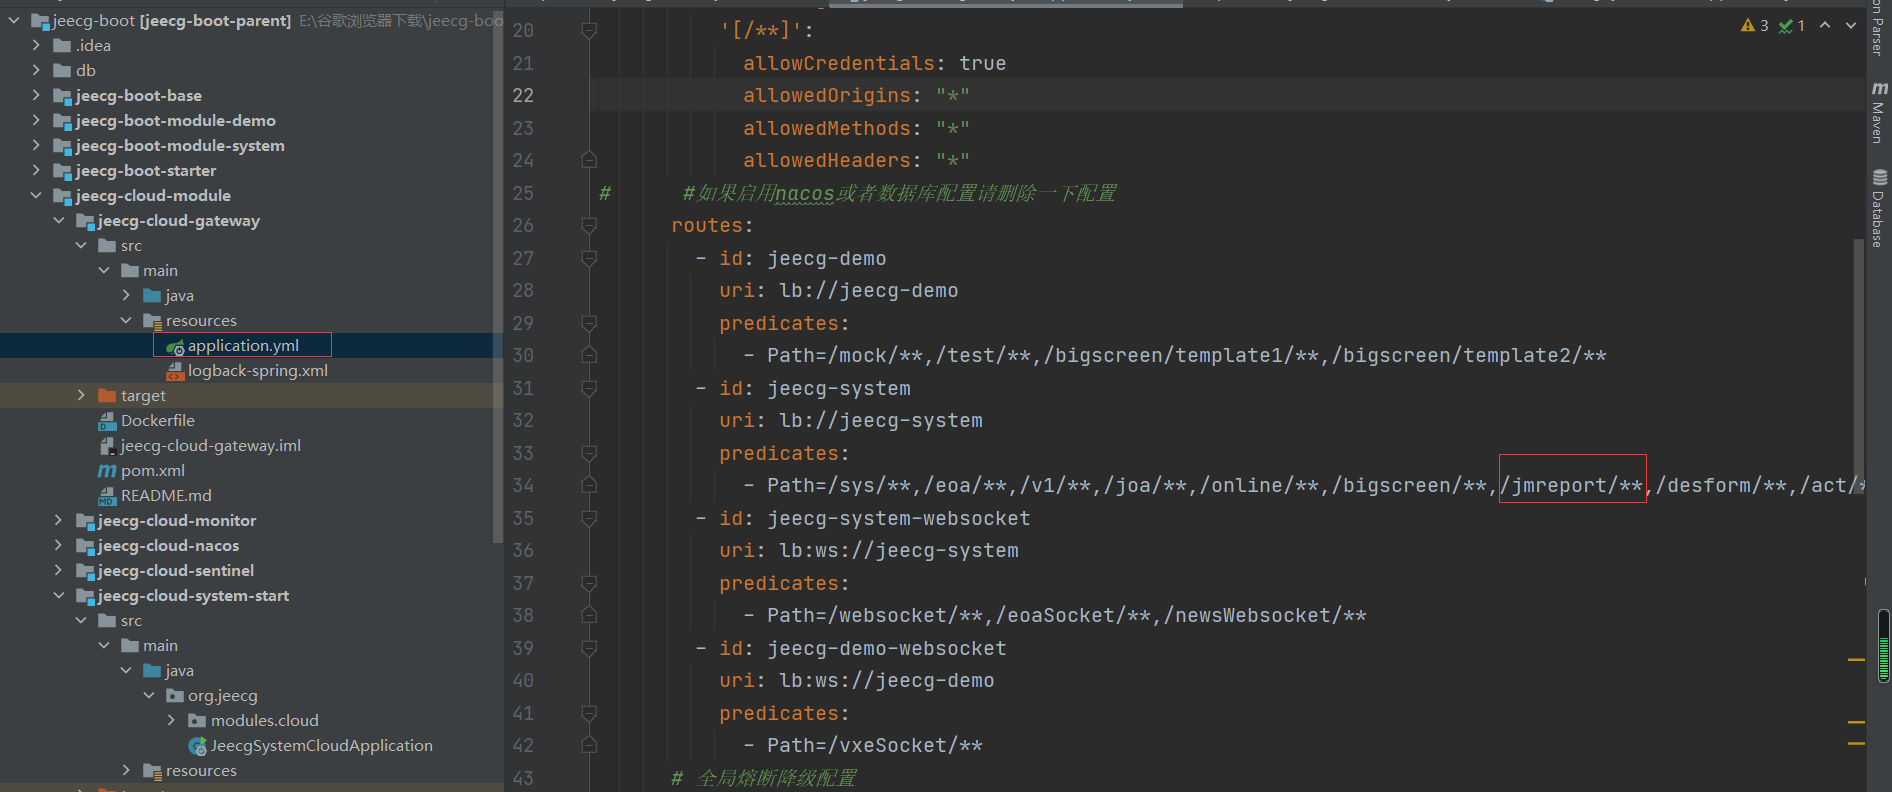1892x792 pixels.
Task: Expand the java folder under gateway main
Action: click(x=126, y=295)
